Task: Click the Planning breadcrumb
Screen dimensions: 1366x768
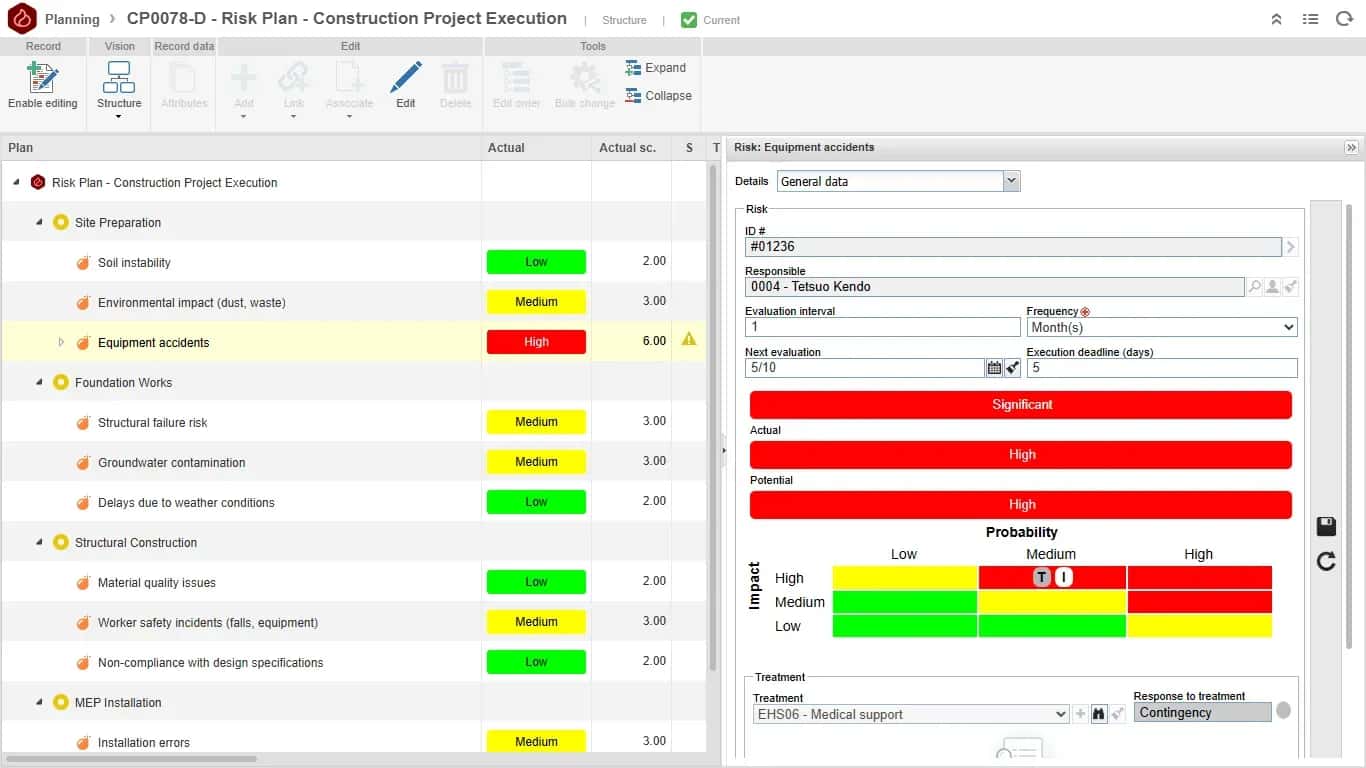Action: 72,19
